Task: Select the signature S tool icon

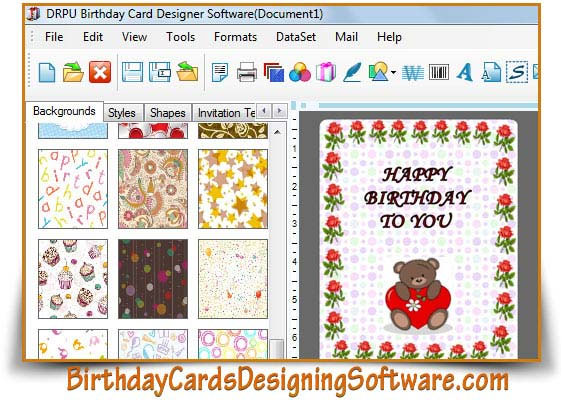Action: point(516,72)
